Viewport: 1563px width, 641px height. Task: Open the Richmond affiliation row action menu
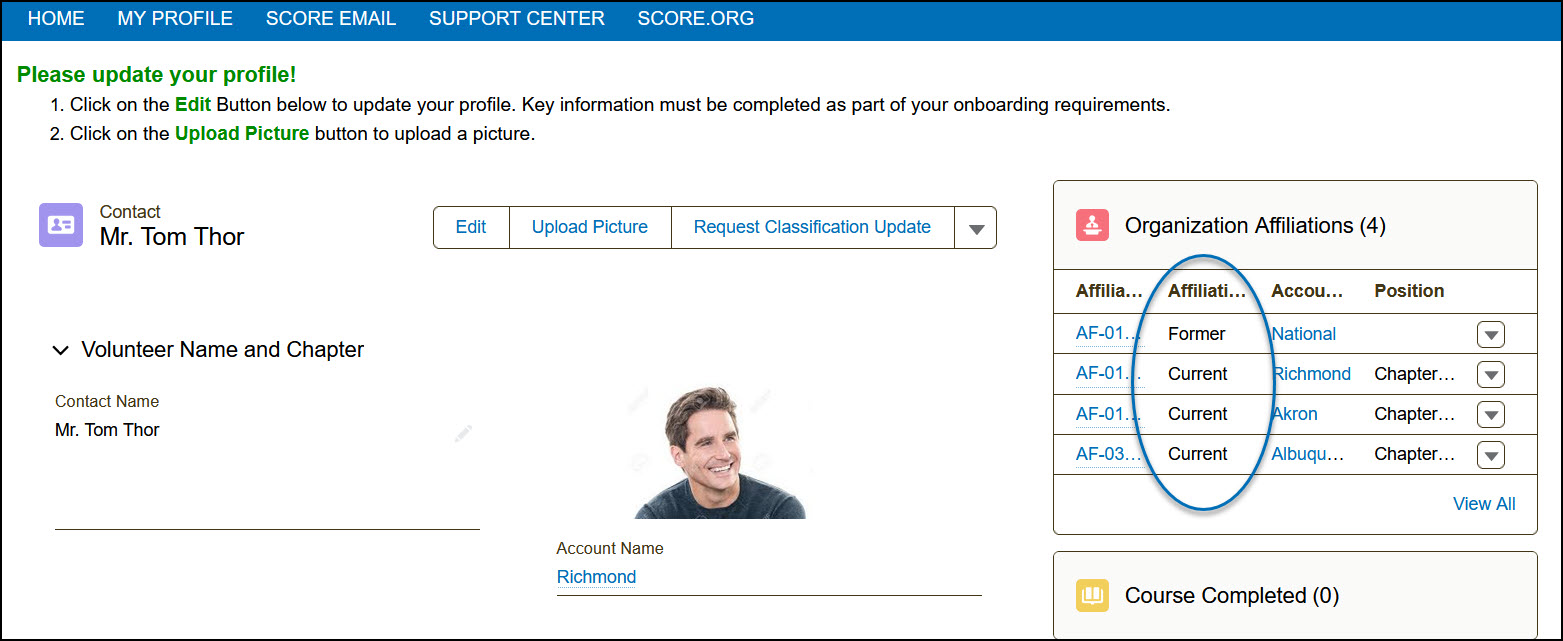click(x=1490, y=375)
